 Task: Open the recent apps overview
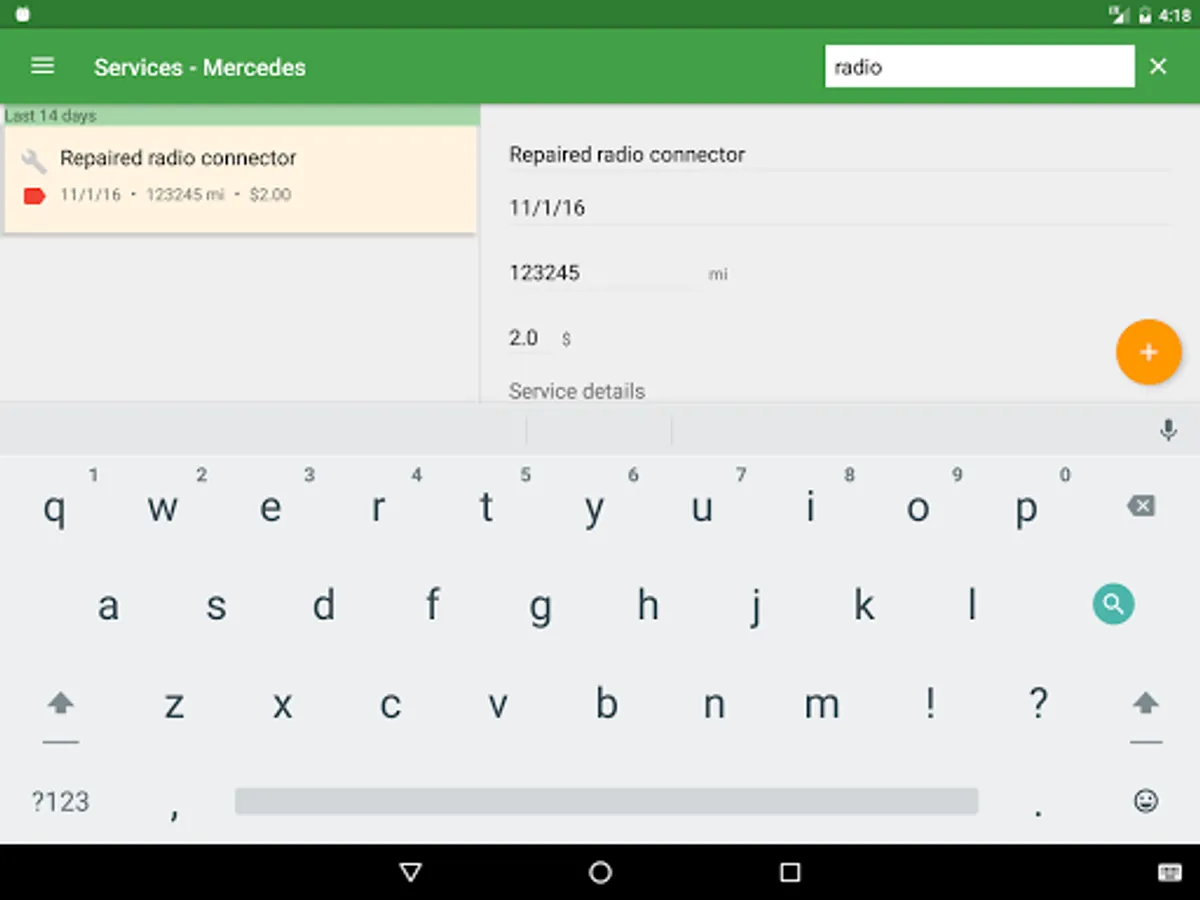tap(790, 872)
